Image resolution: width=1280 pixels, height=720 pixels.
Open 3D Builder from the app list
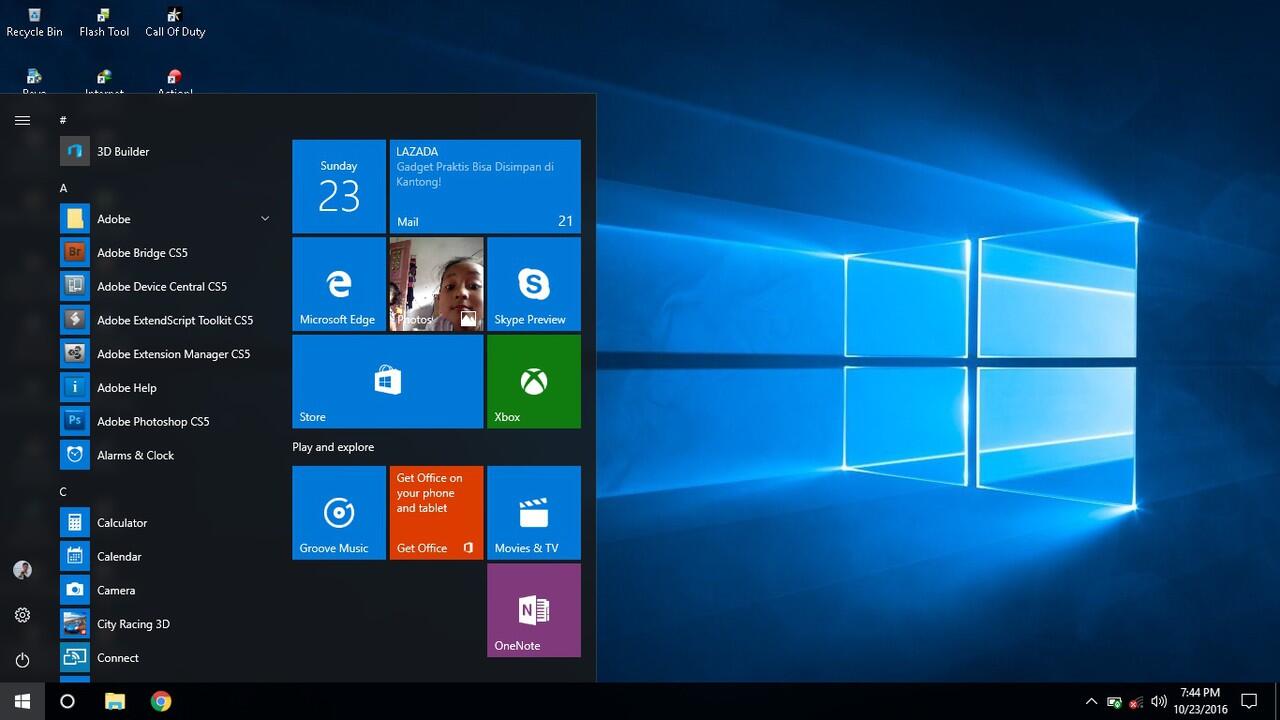click(165, 152)
